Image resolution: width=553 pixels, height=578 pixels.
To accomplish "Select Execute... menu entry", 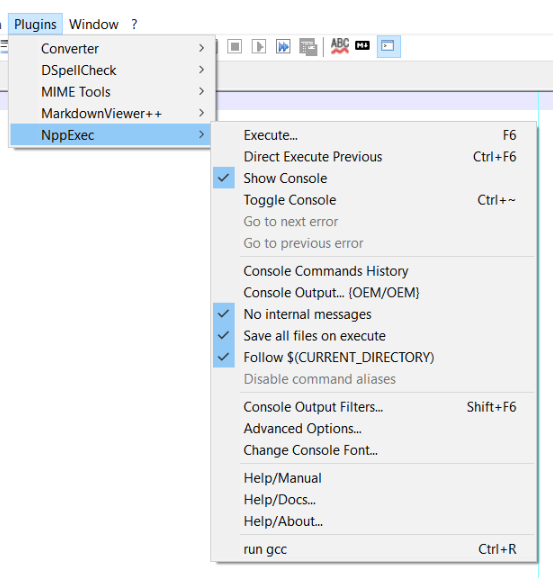I will (374, 135).
